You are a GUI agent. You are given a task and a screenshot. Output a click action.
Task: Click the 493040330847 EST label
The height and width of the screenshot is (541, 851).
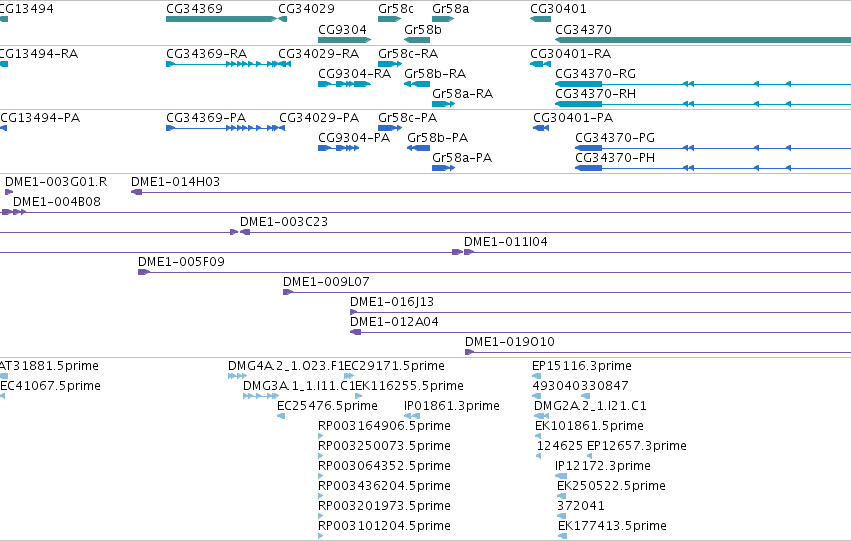click(580, 386)
